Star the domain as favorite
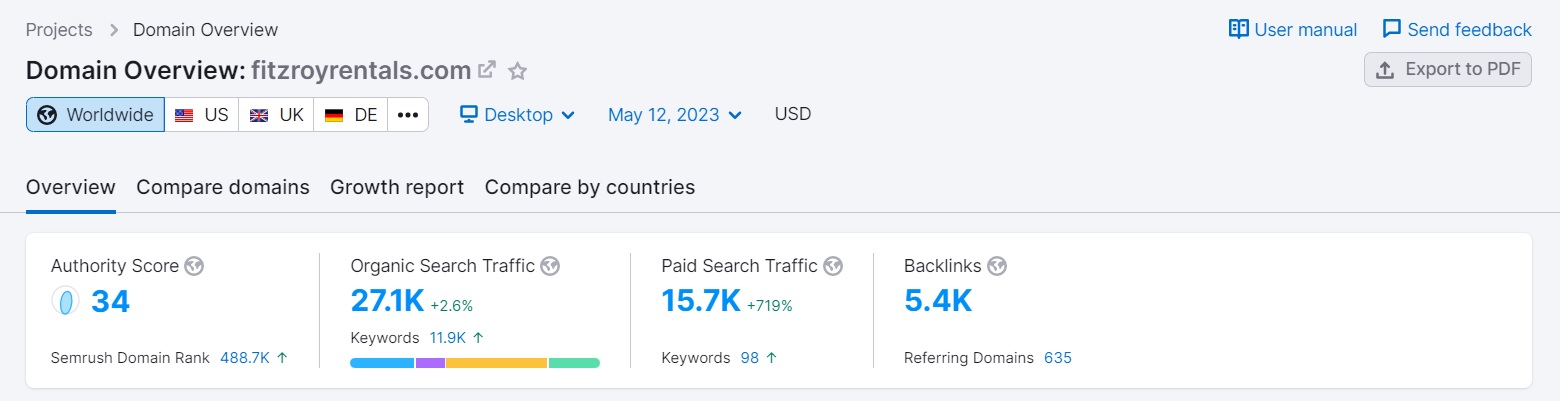The image size is (1560, 401). (517, 71)
